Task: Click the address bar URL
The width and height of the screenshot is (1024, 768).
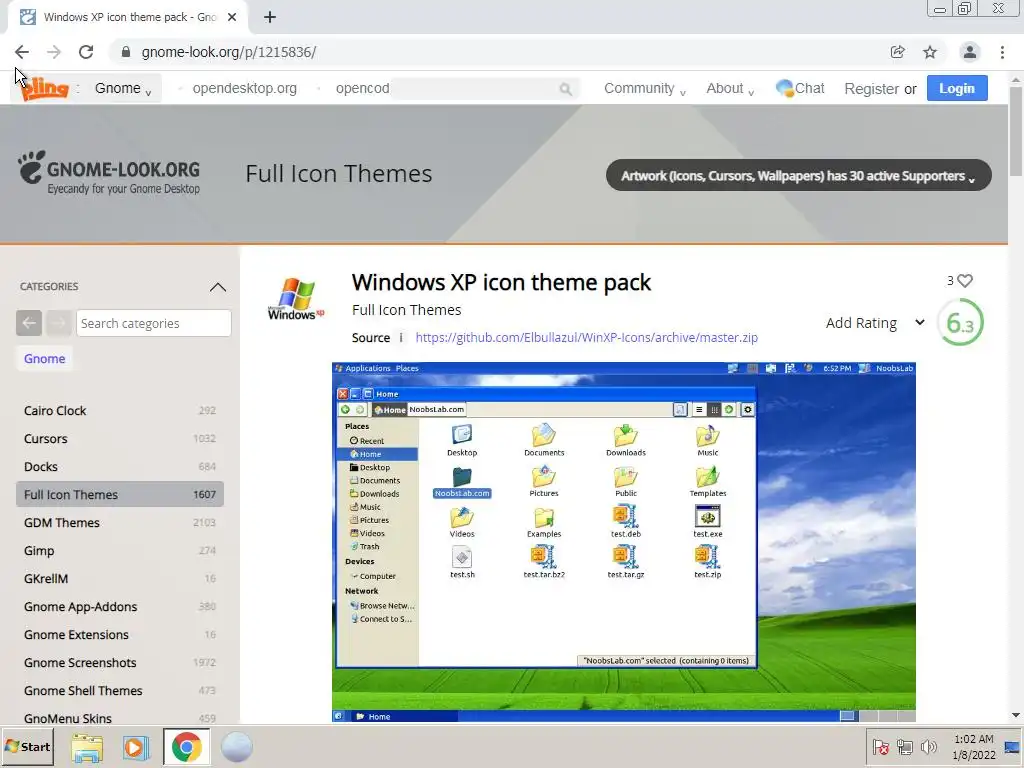Action: pos(229,52)
